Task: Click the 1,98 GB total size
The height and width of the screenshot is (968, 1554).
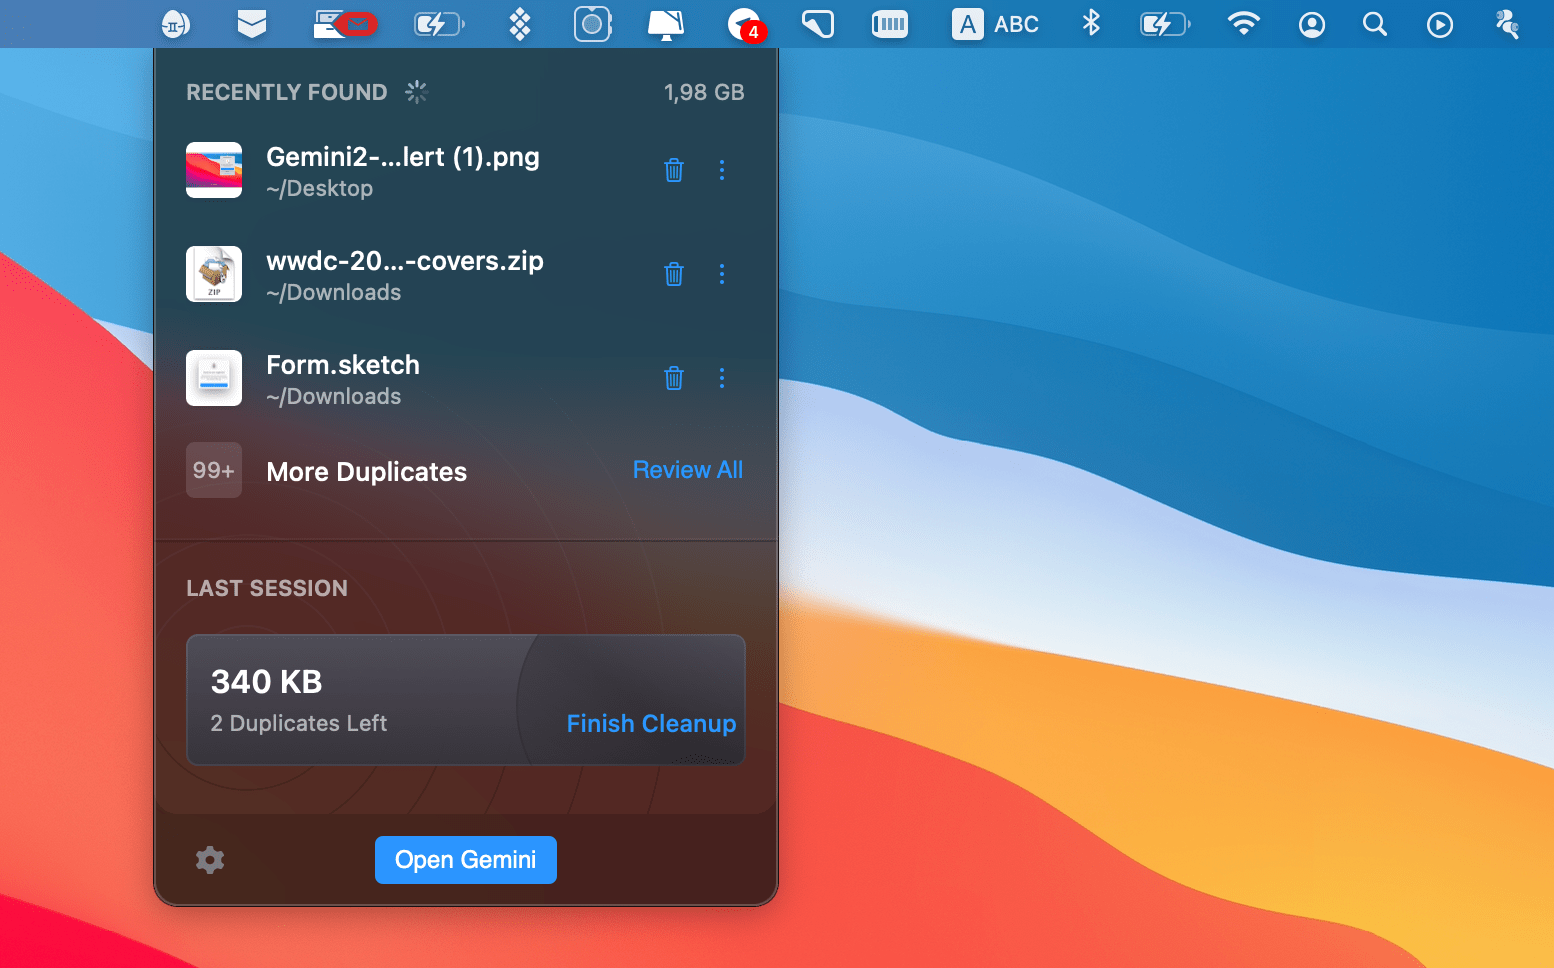Action: point(704,93)
